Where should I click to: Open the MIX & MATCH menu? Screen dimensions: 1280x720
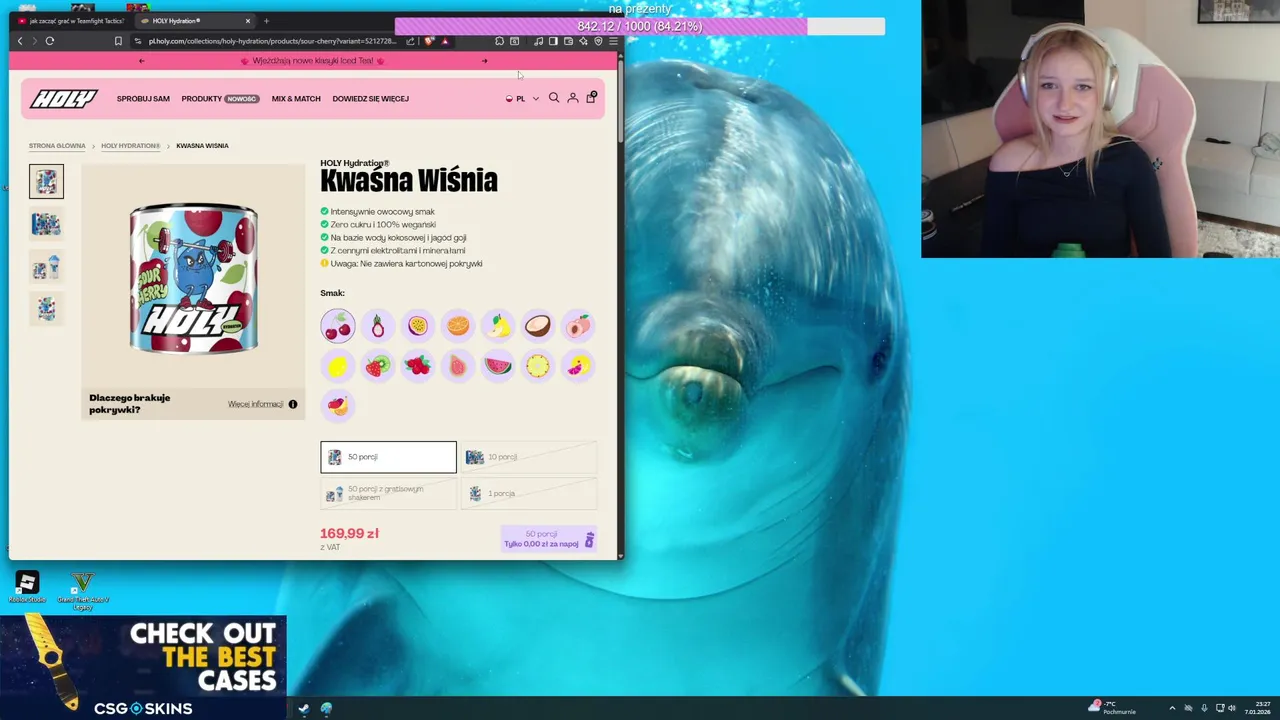[296, 99]
